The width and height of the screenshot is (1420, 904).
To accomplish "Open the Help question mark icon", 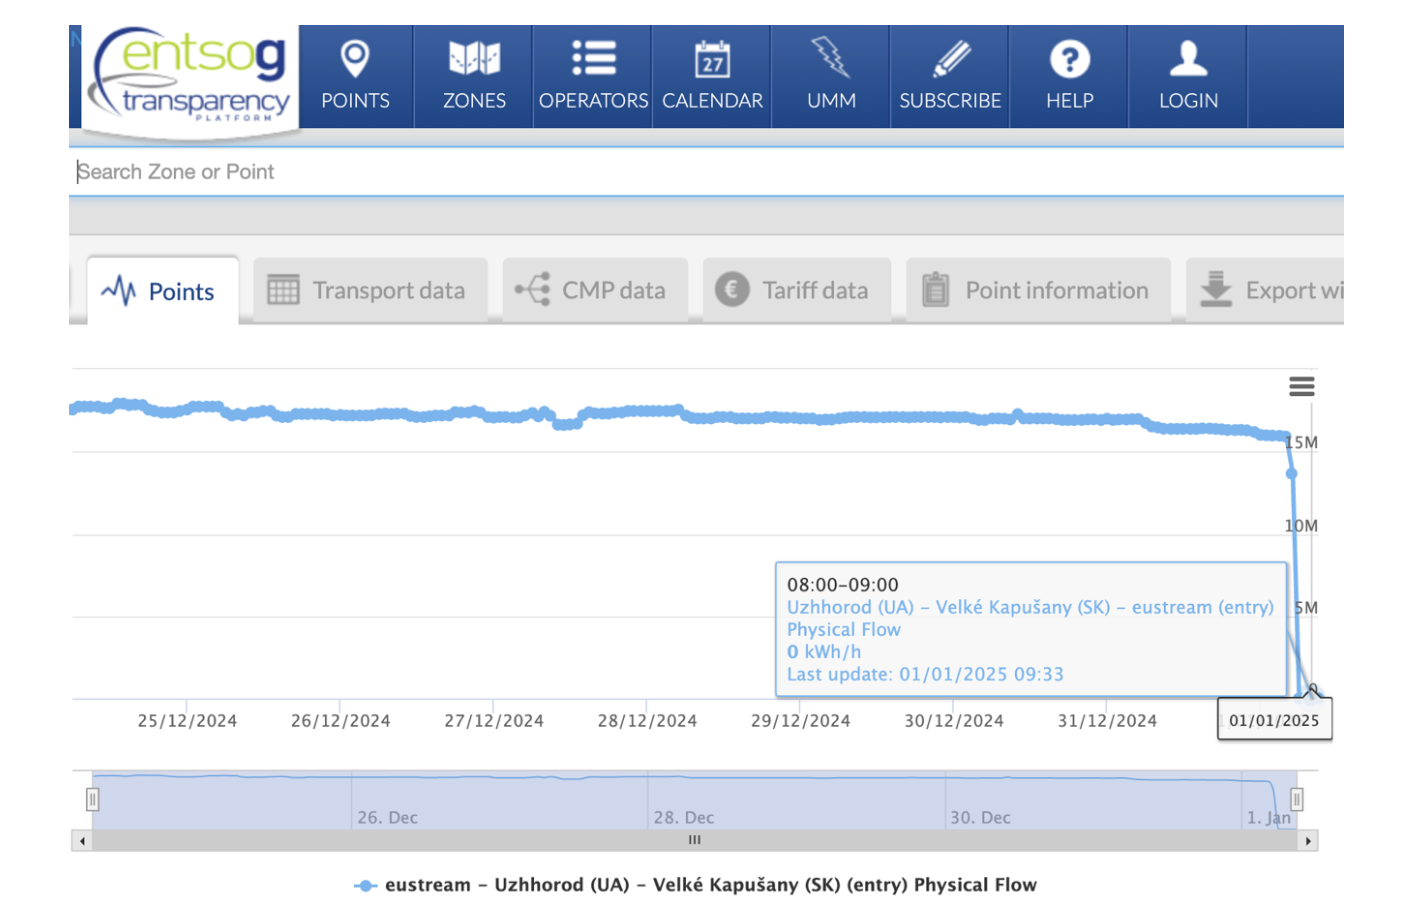I will pyautogui.click(x=1069, y=59).
